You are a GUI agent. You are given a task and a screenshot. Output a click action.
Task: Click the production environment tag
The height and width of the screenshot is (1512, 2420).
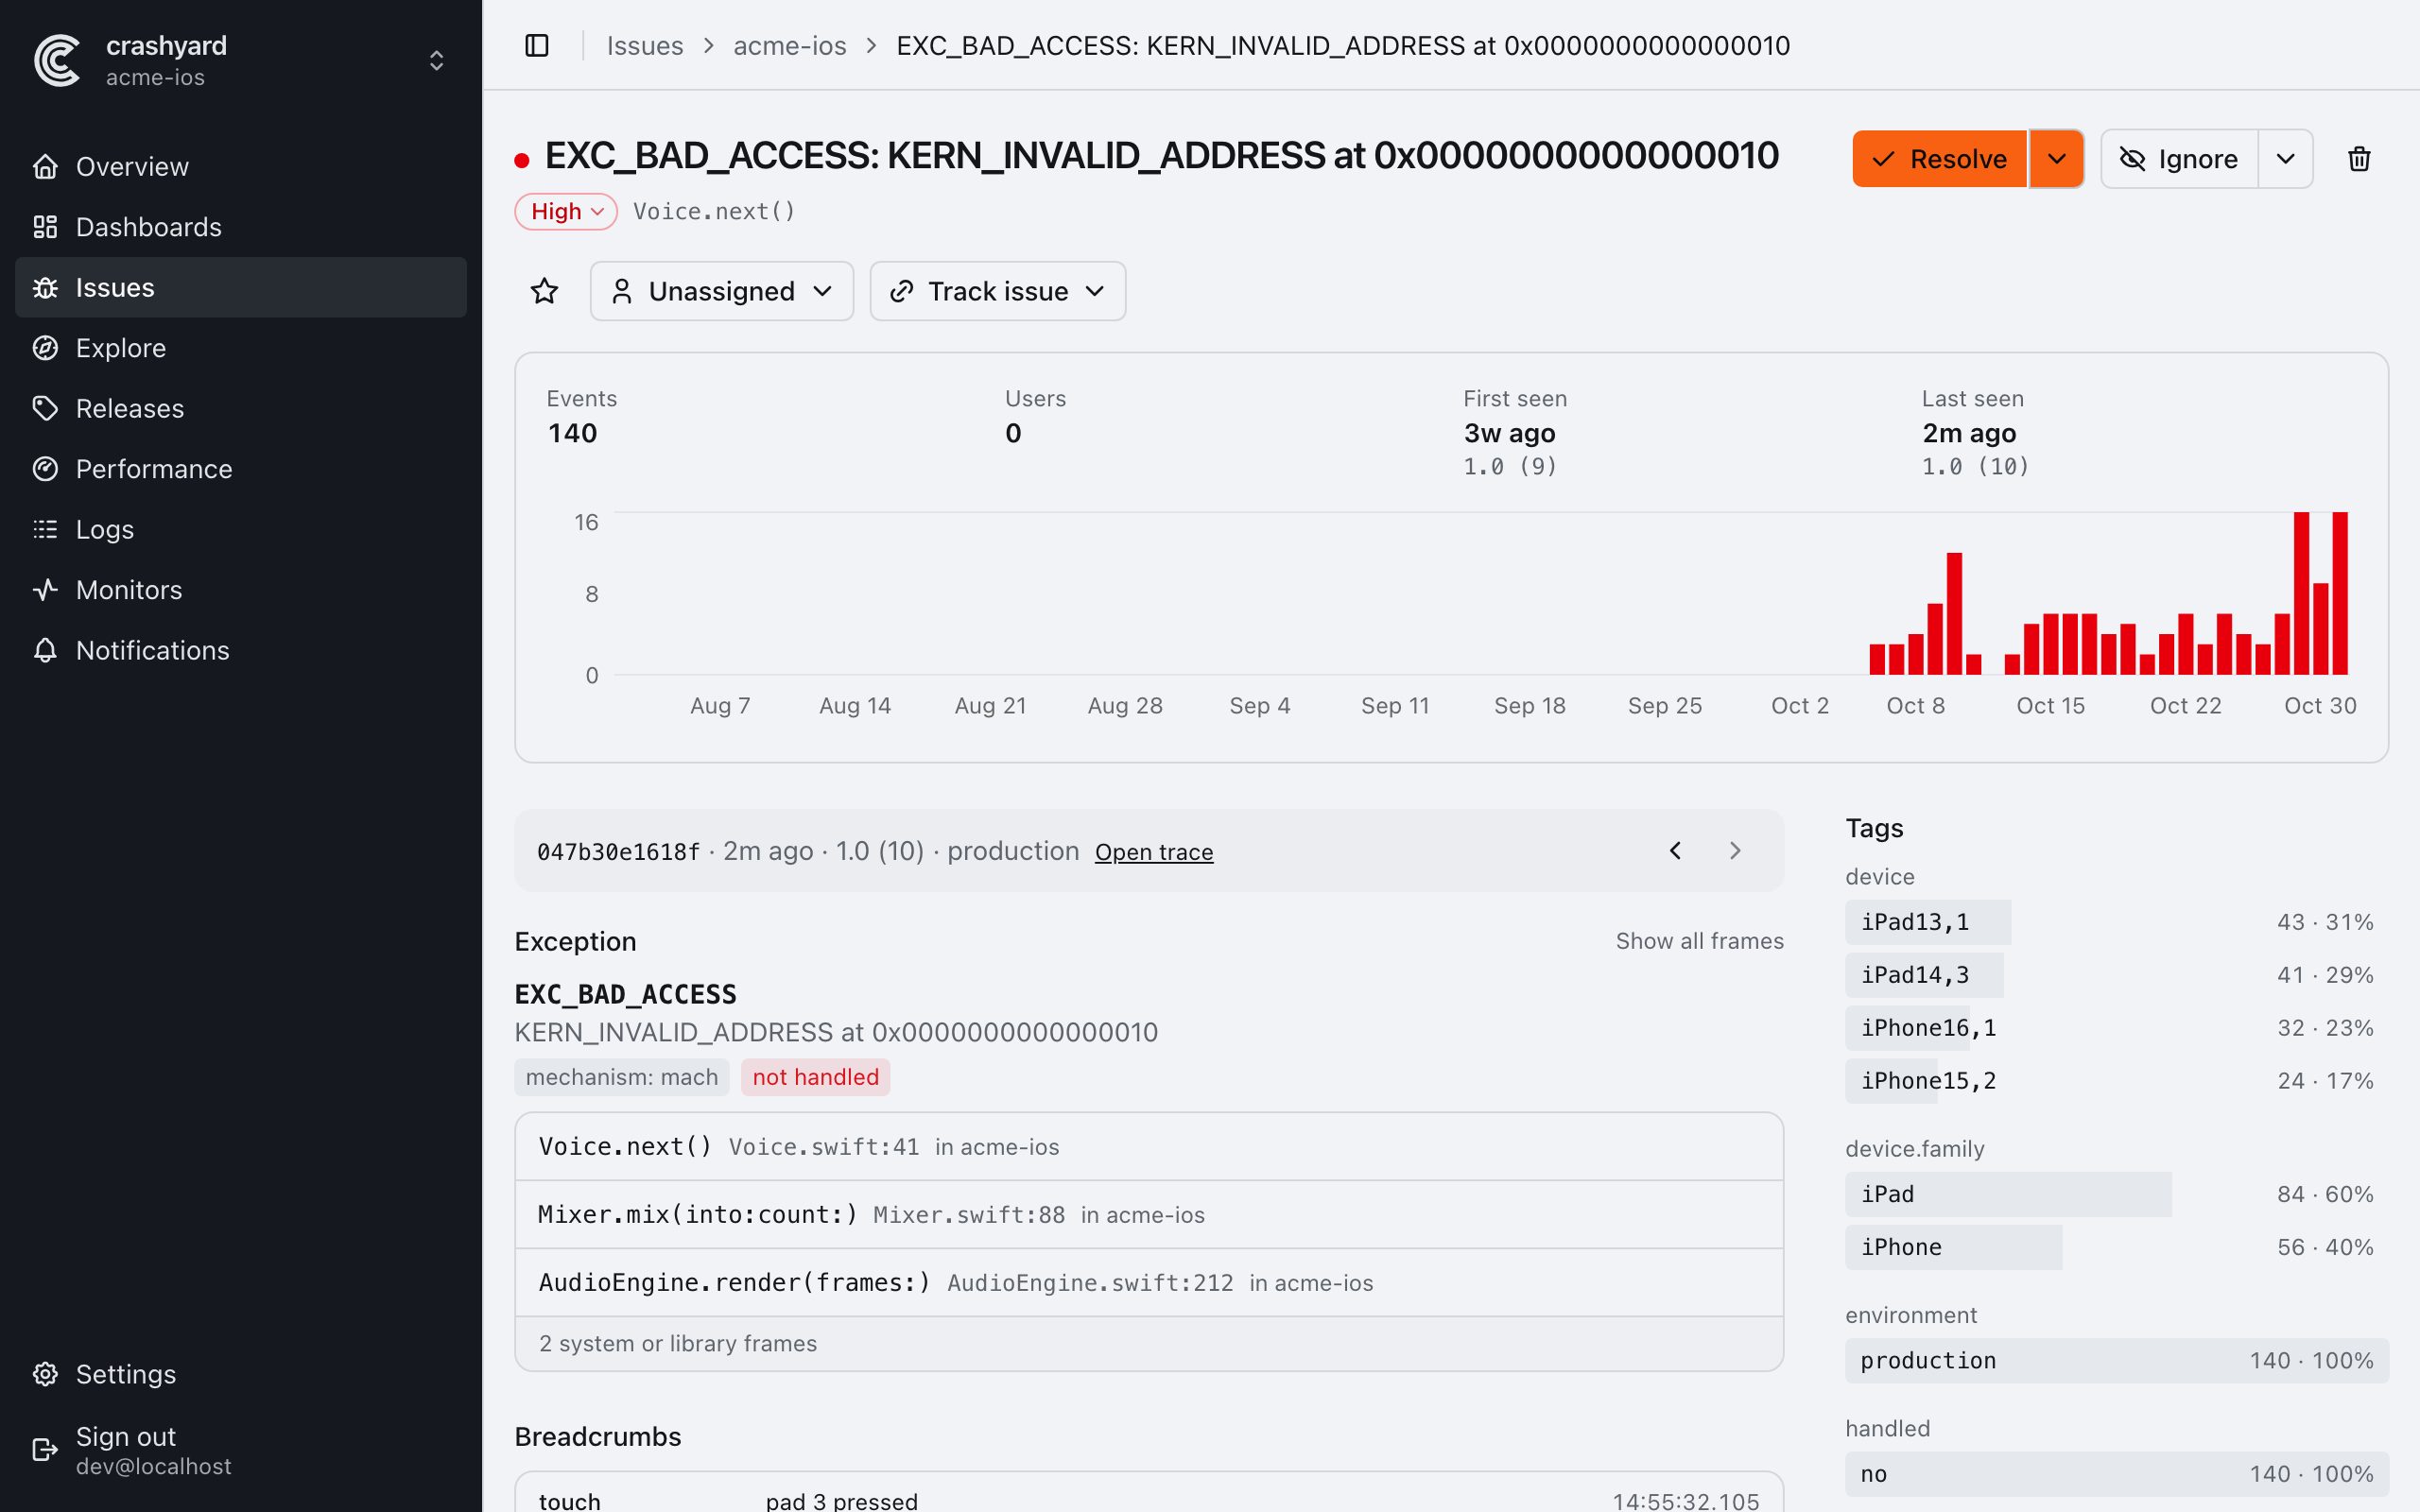[2117, 1361]
